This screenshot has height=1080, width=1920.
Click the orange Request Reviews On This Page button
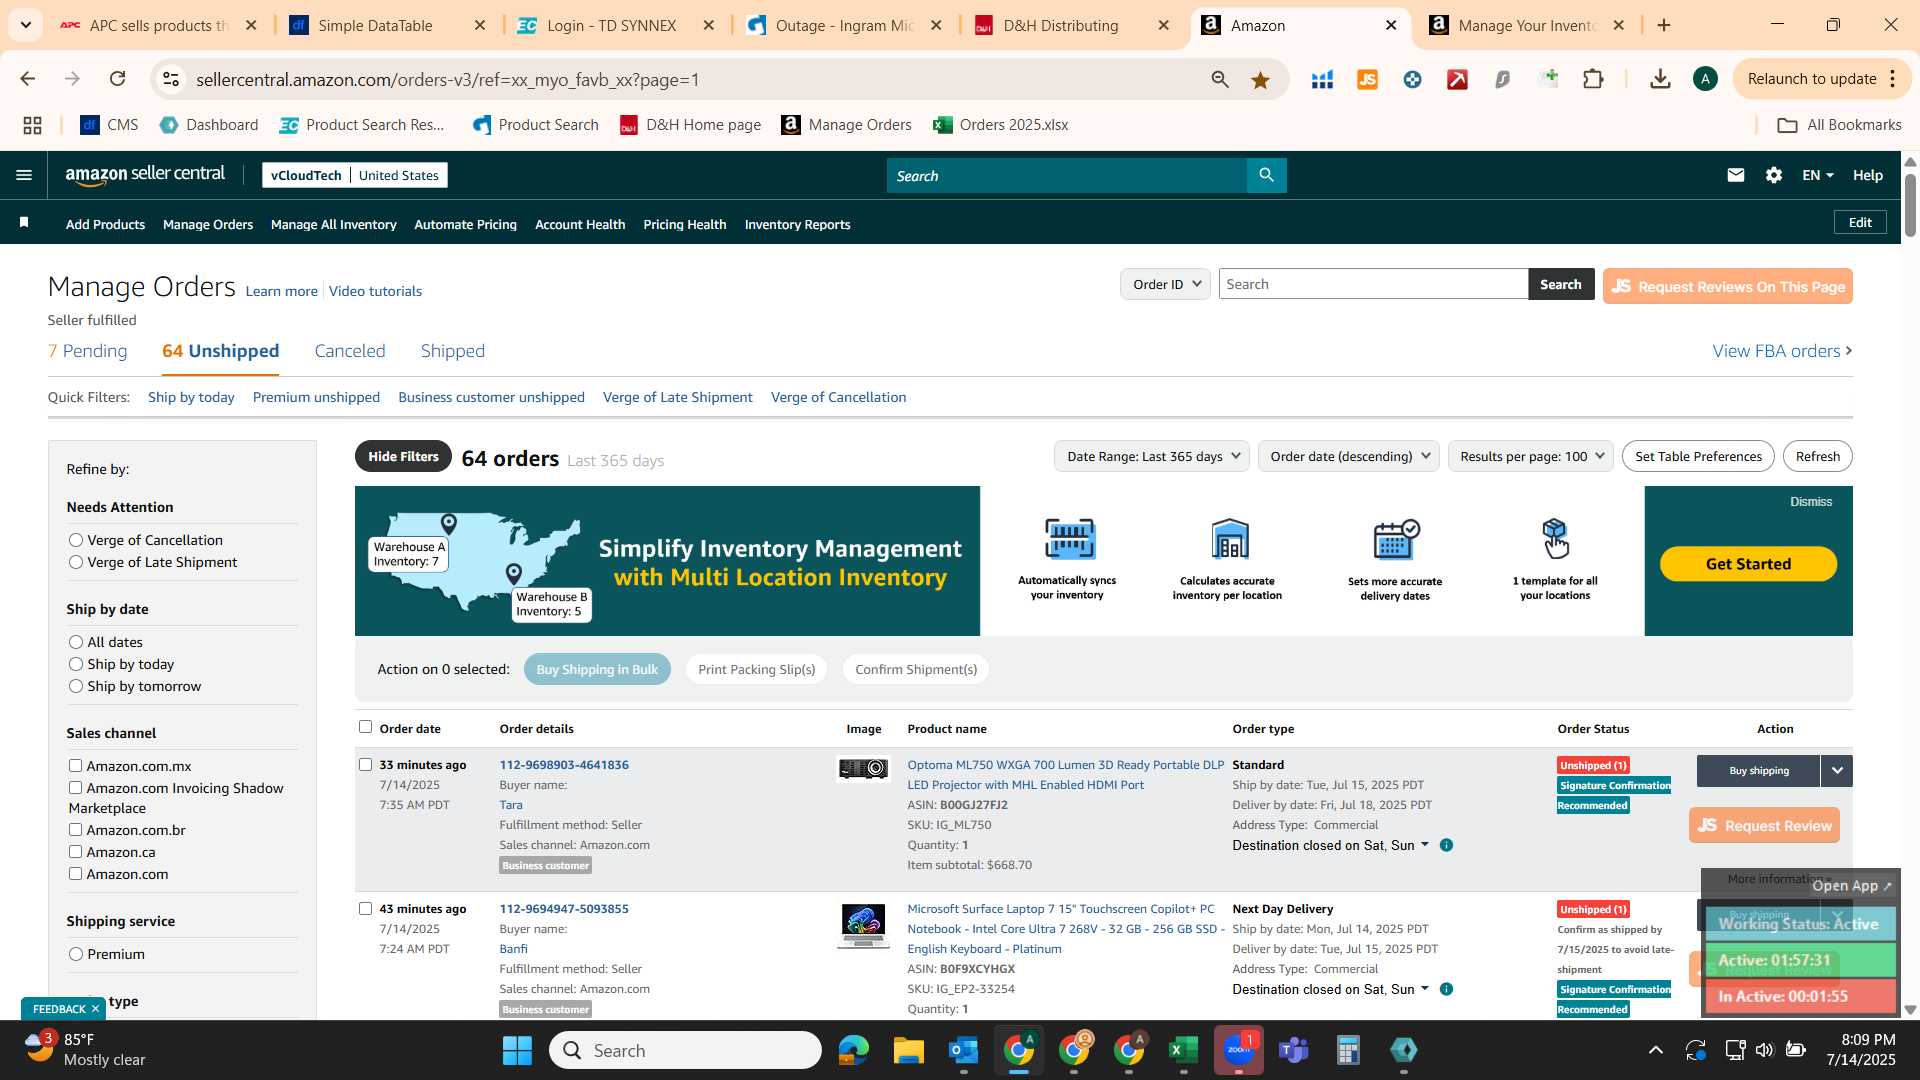pyautogui.click(x=1728, y=286)
